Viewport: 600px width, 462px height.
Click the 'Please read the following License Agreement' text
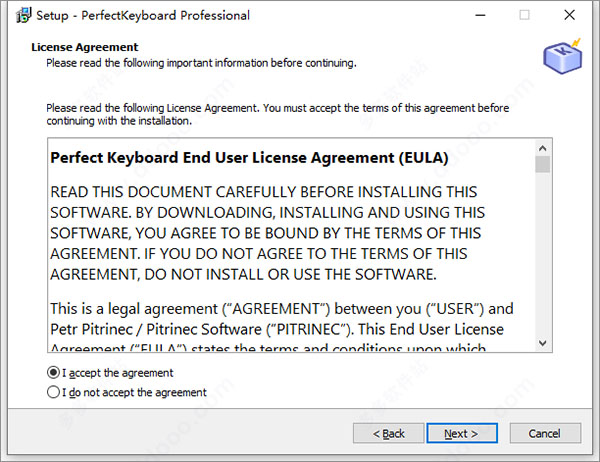[x=277, y=114]
